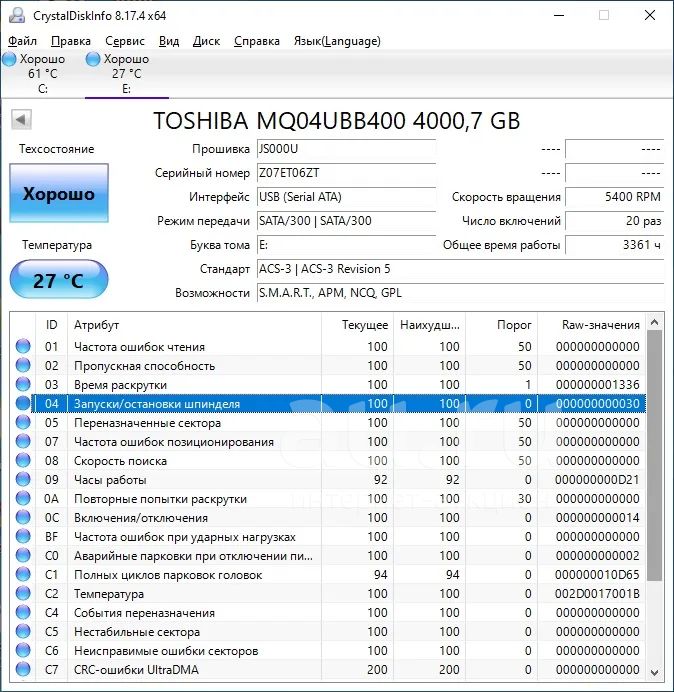Click the previous disk arrow button
The image size is (674, 692).
tap(21, 120)
